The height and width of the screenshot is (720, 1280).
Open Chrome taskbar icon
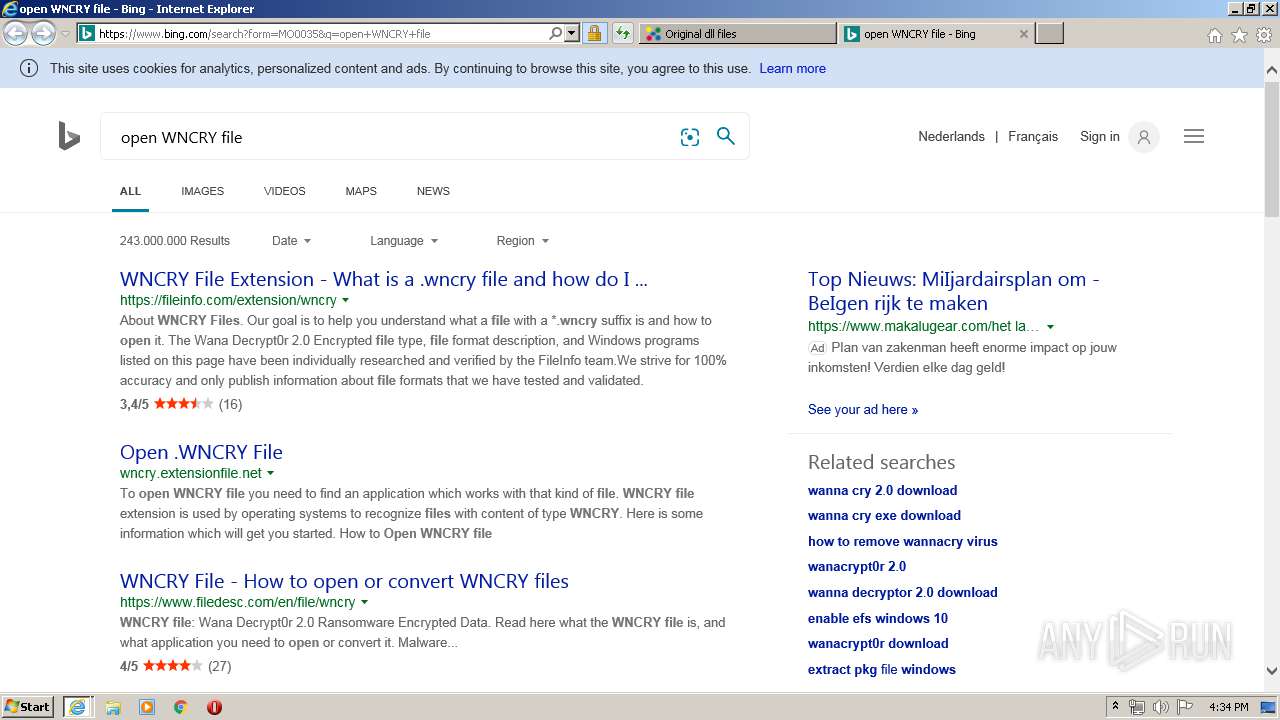tap(181, 707)
